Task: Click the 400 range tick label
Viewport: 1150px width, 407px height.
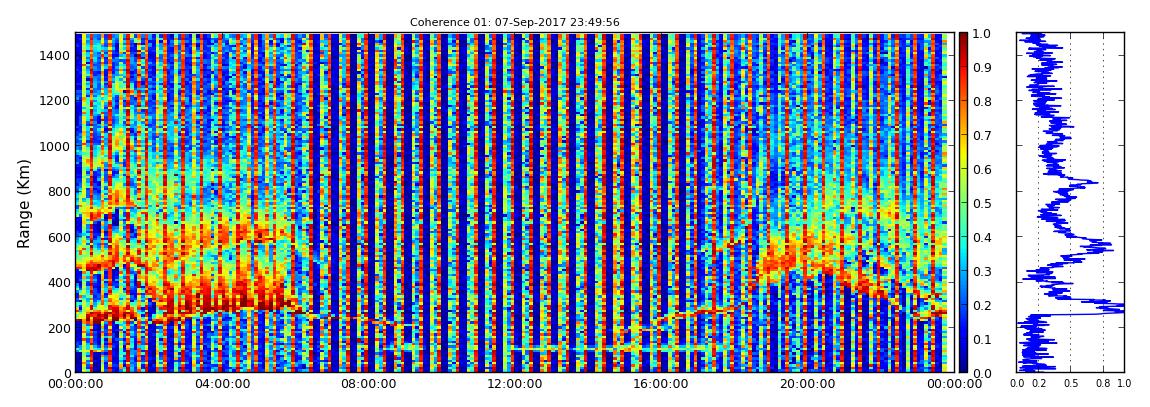Action: pos(60,282)
